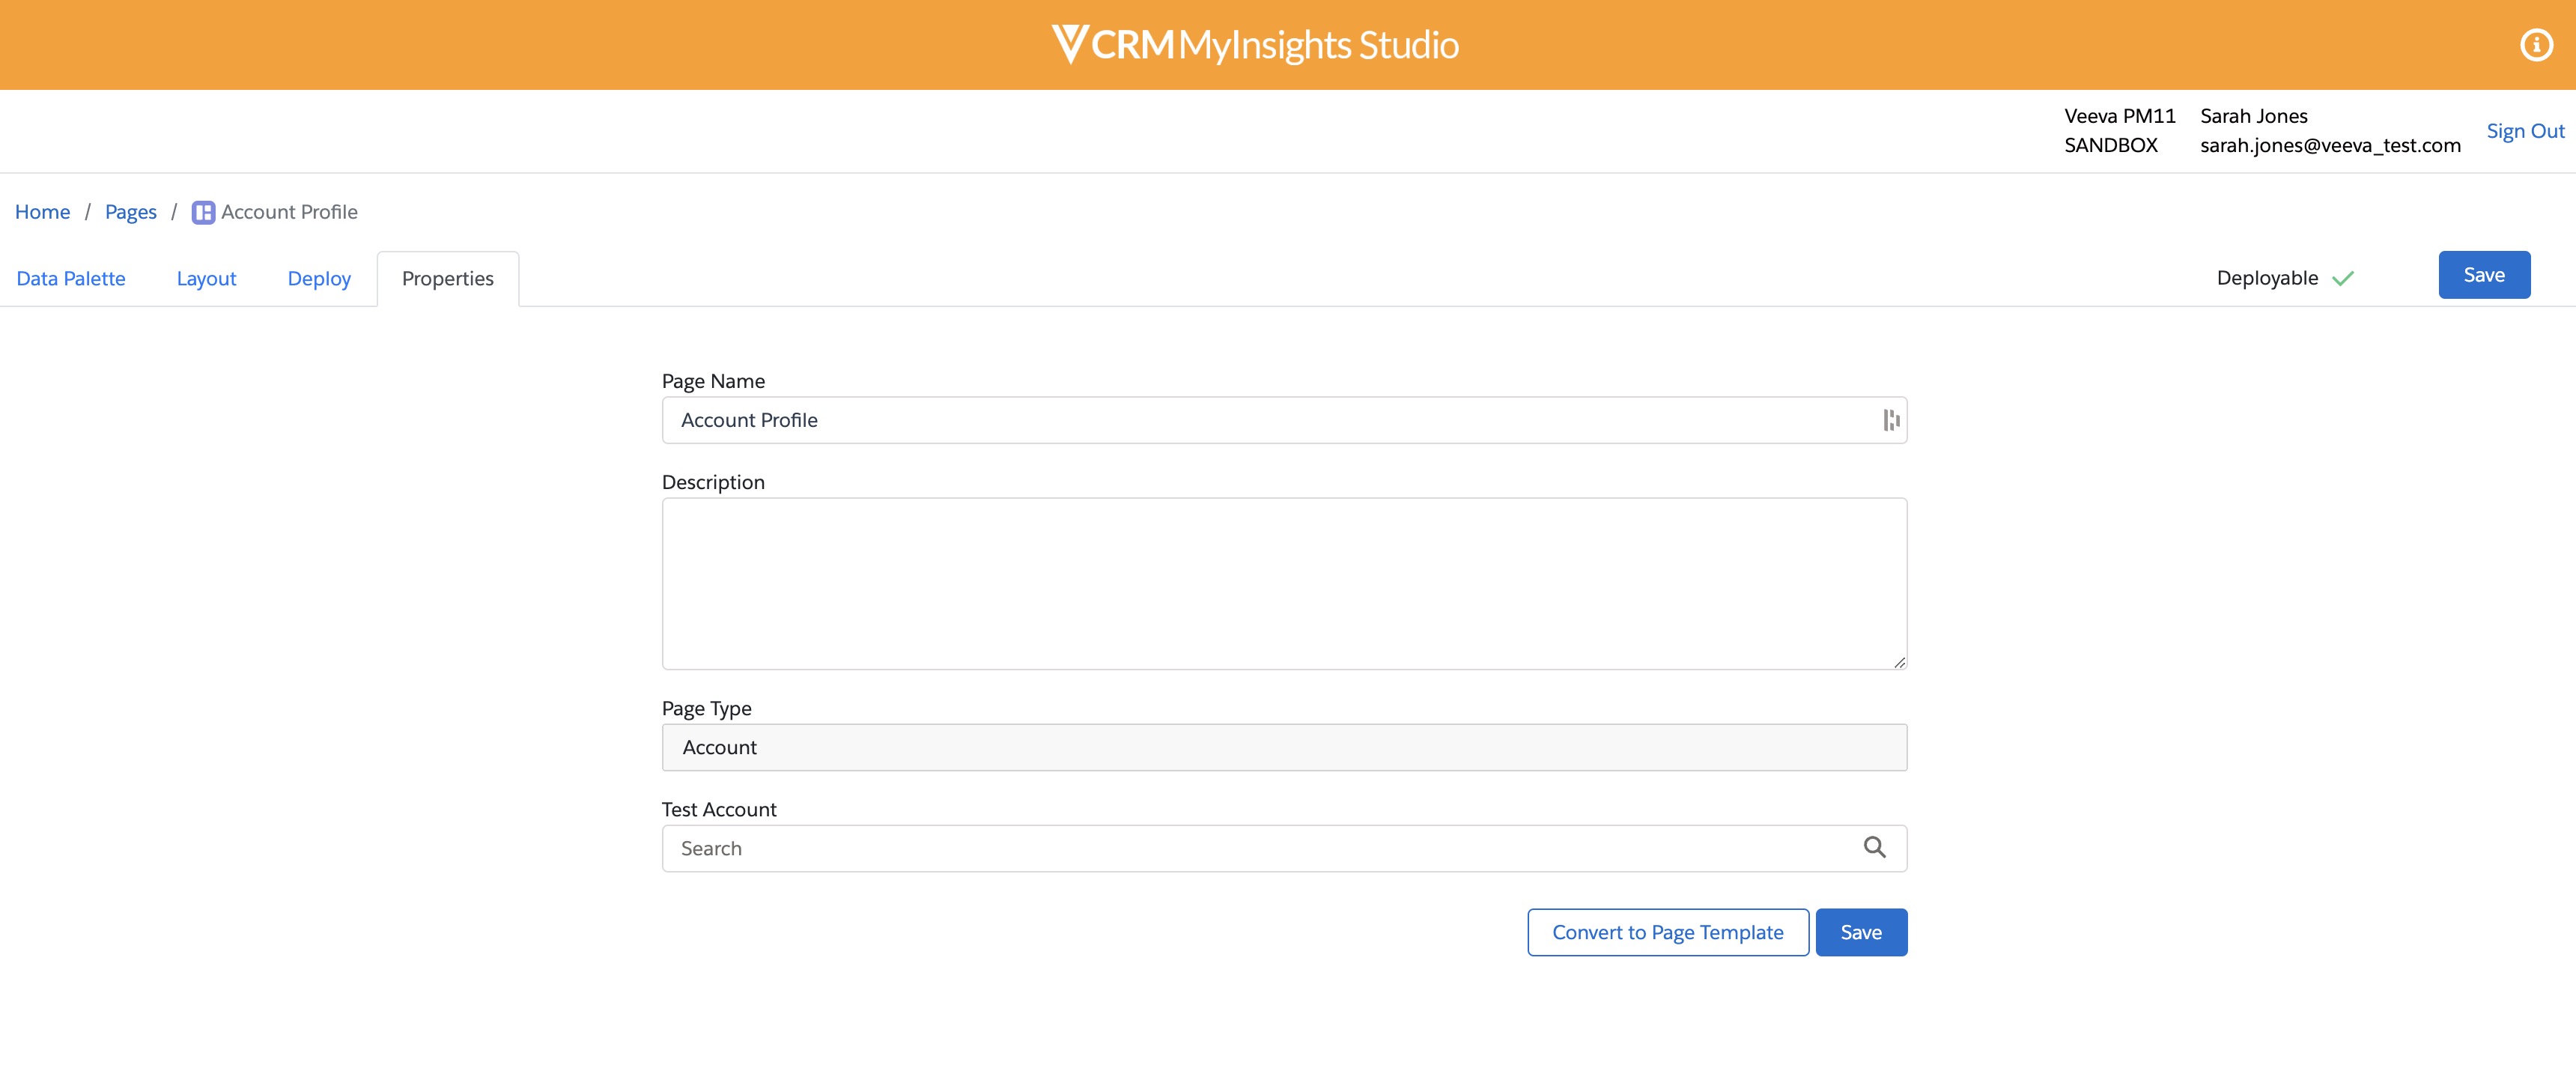Open the Pages breadcrumb link
Viewport: 2576px width, 1068px height.
[130, 212]
